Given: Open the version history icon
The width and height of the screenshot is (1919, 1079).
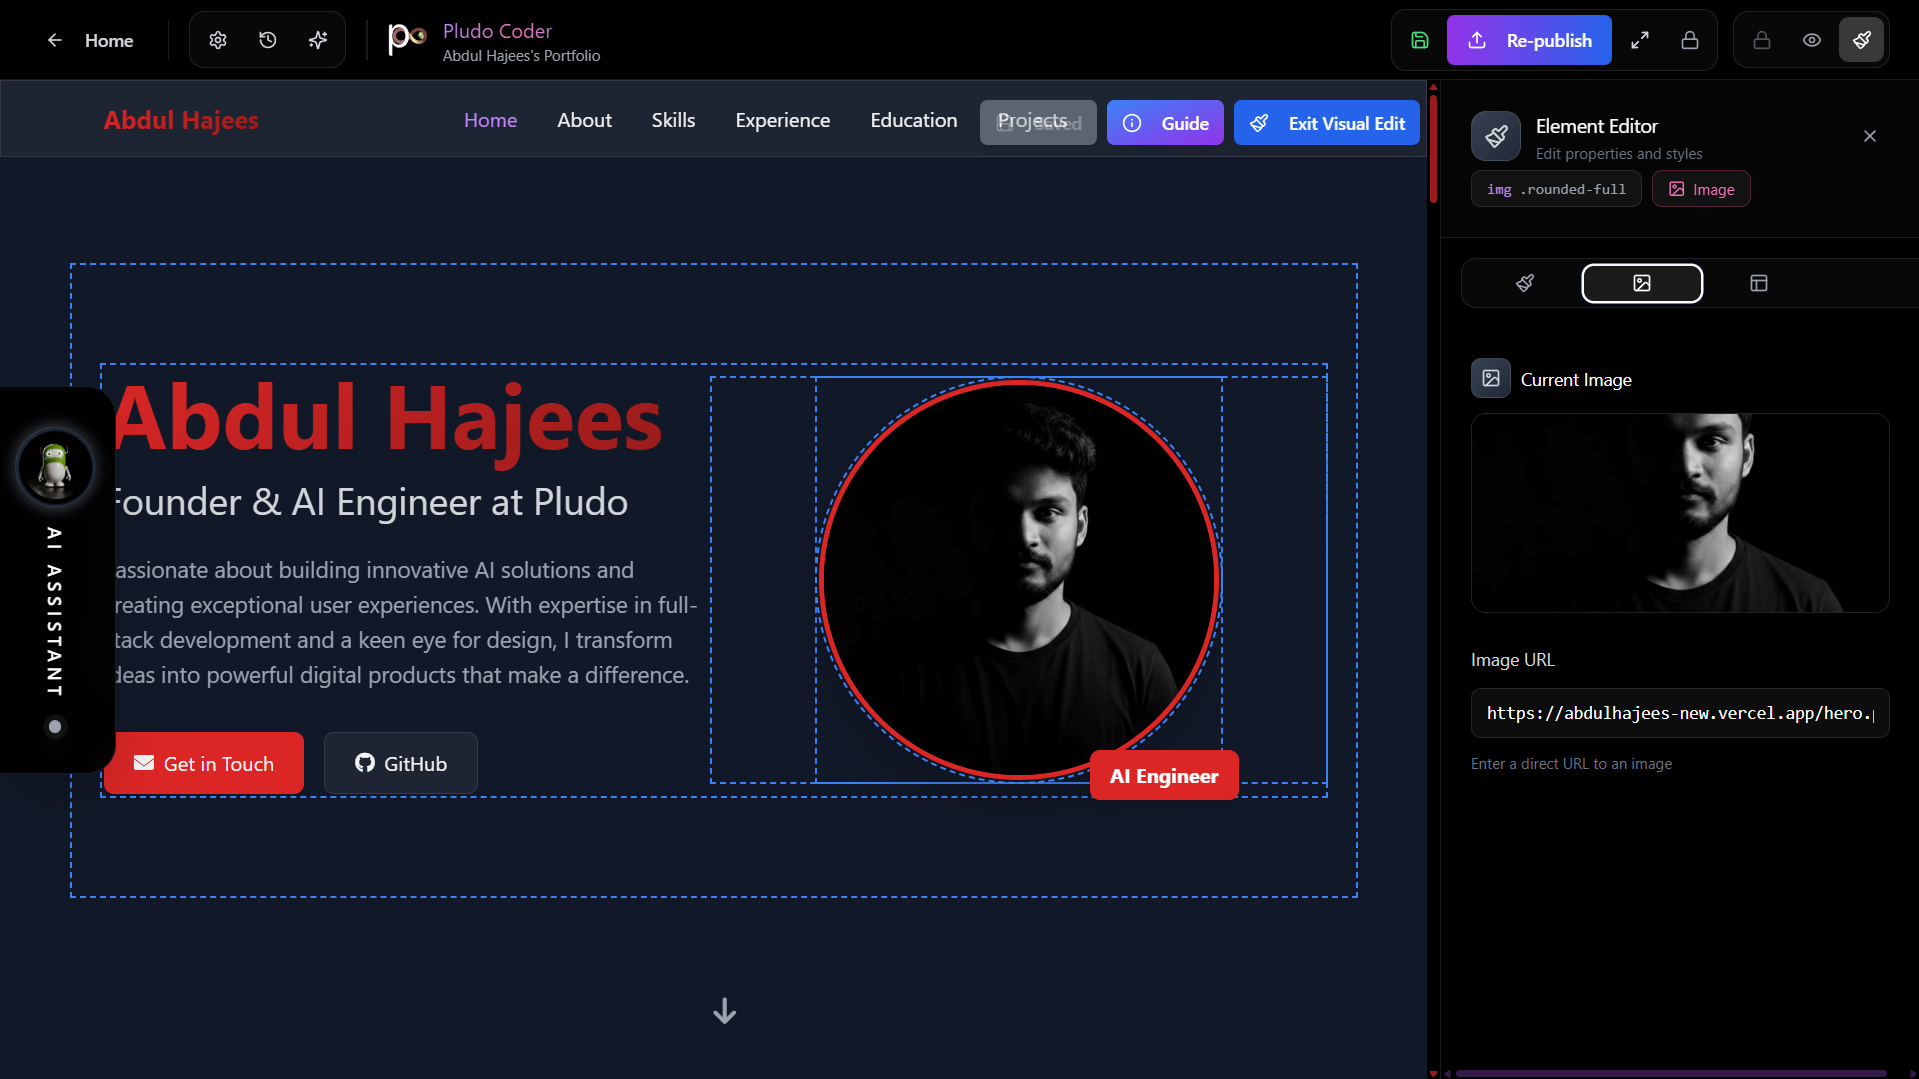Looking at the screenshot, I should pos(267,40).
